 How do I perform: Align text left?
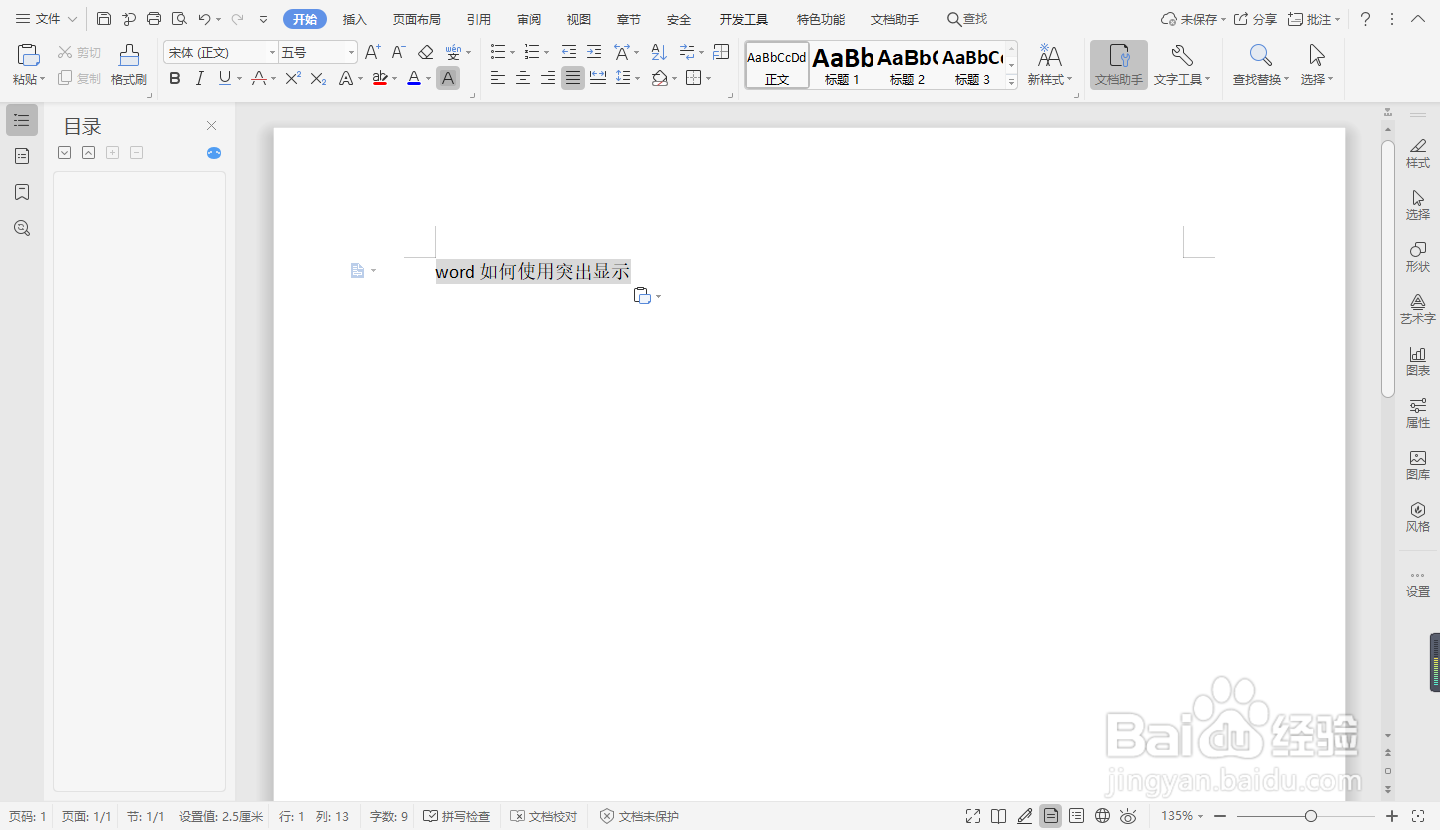tap(497, 78)
